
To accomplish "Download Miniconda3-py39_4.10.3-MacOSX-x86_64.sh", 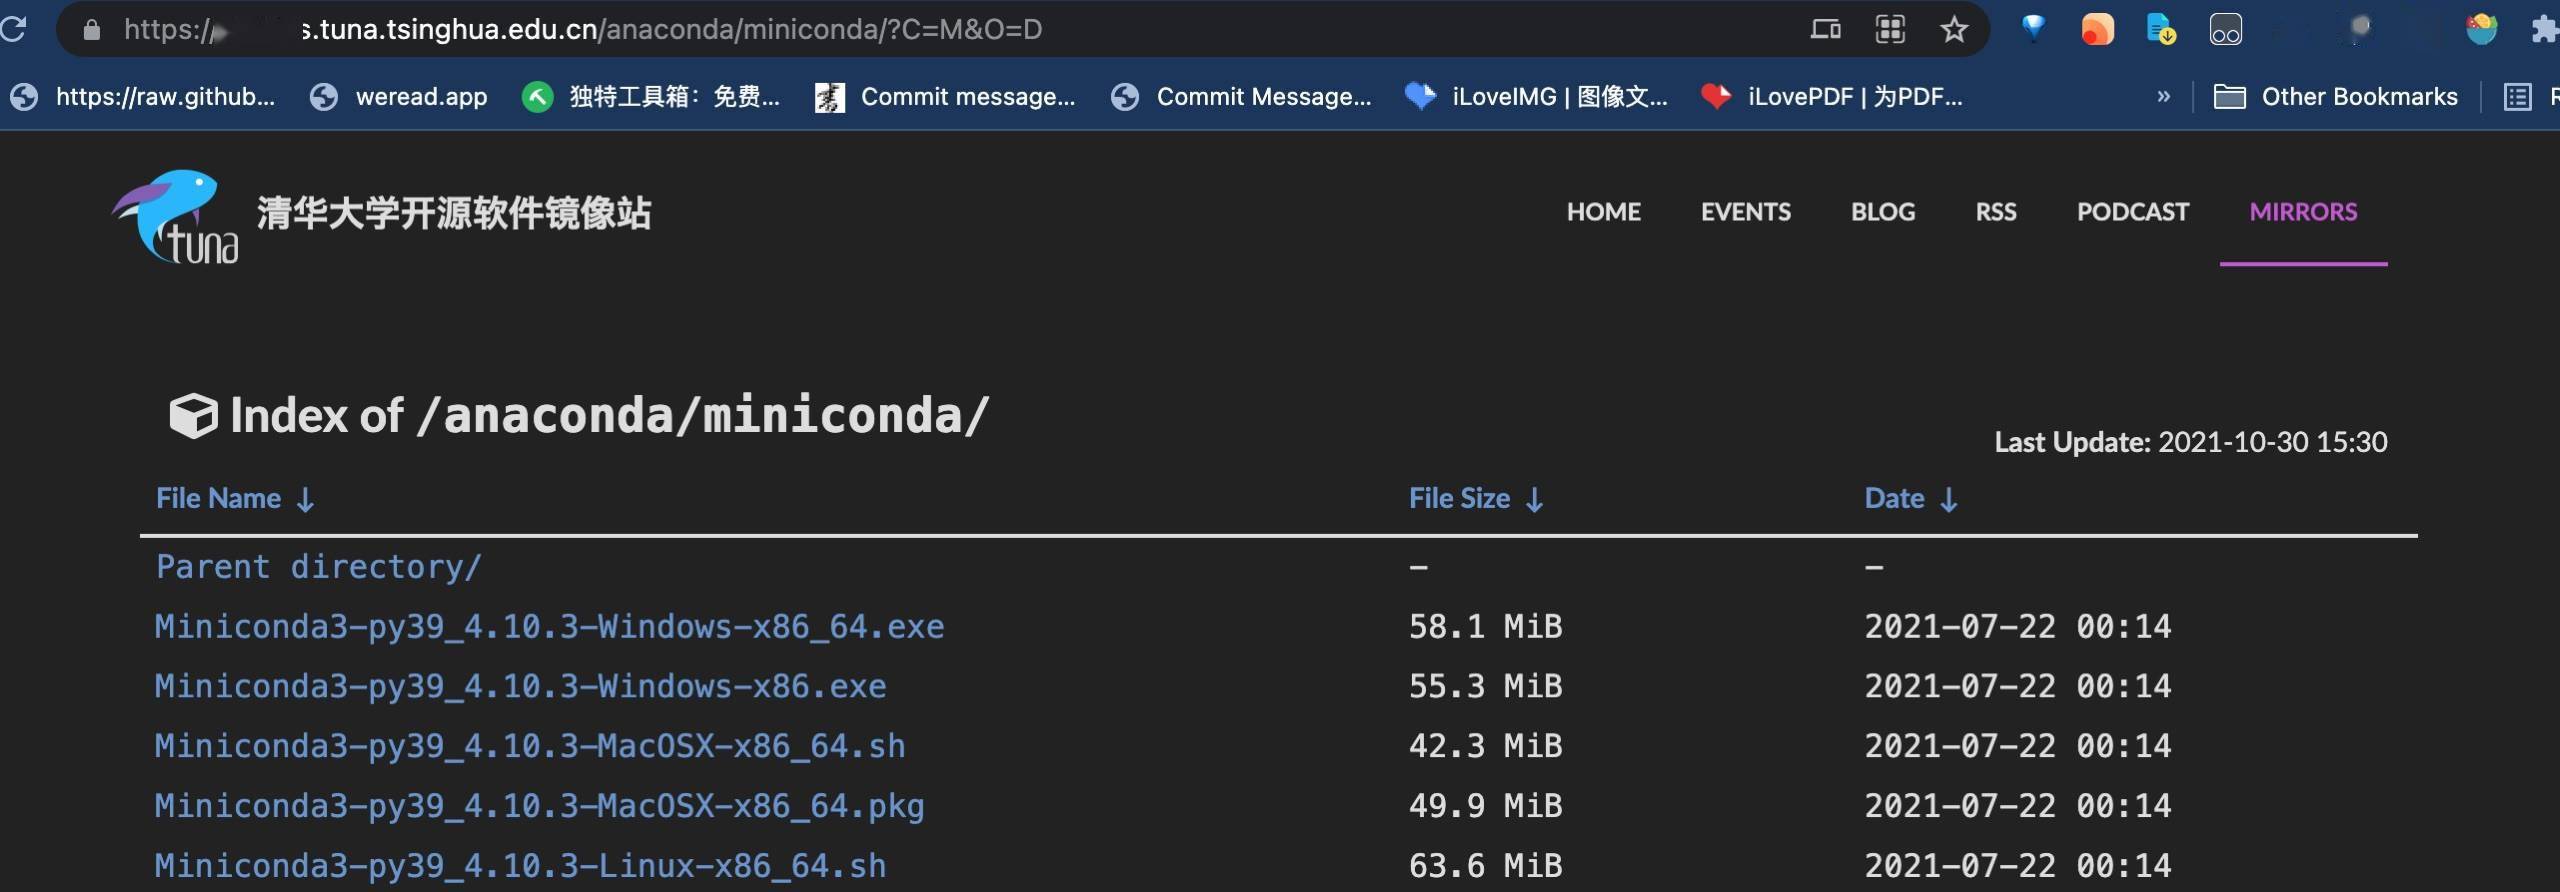I will 530,747.
